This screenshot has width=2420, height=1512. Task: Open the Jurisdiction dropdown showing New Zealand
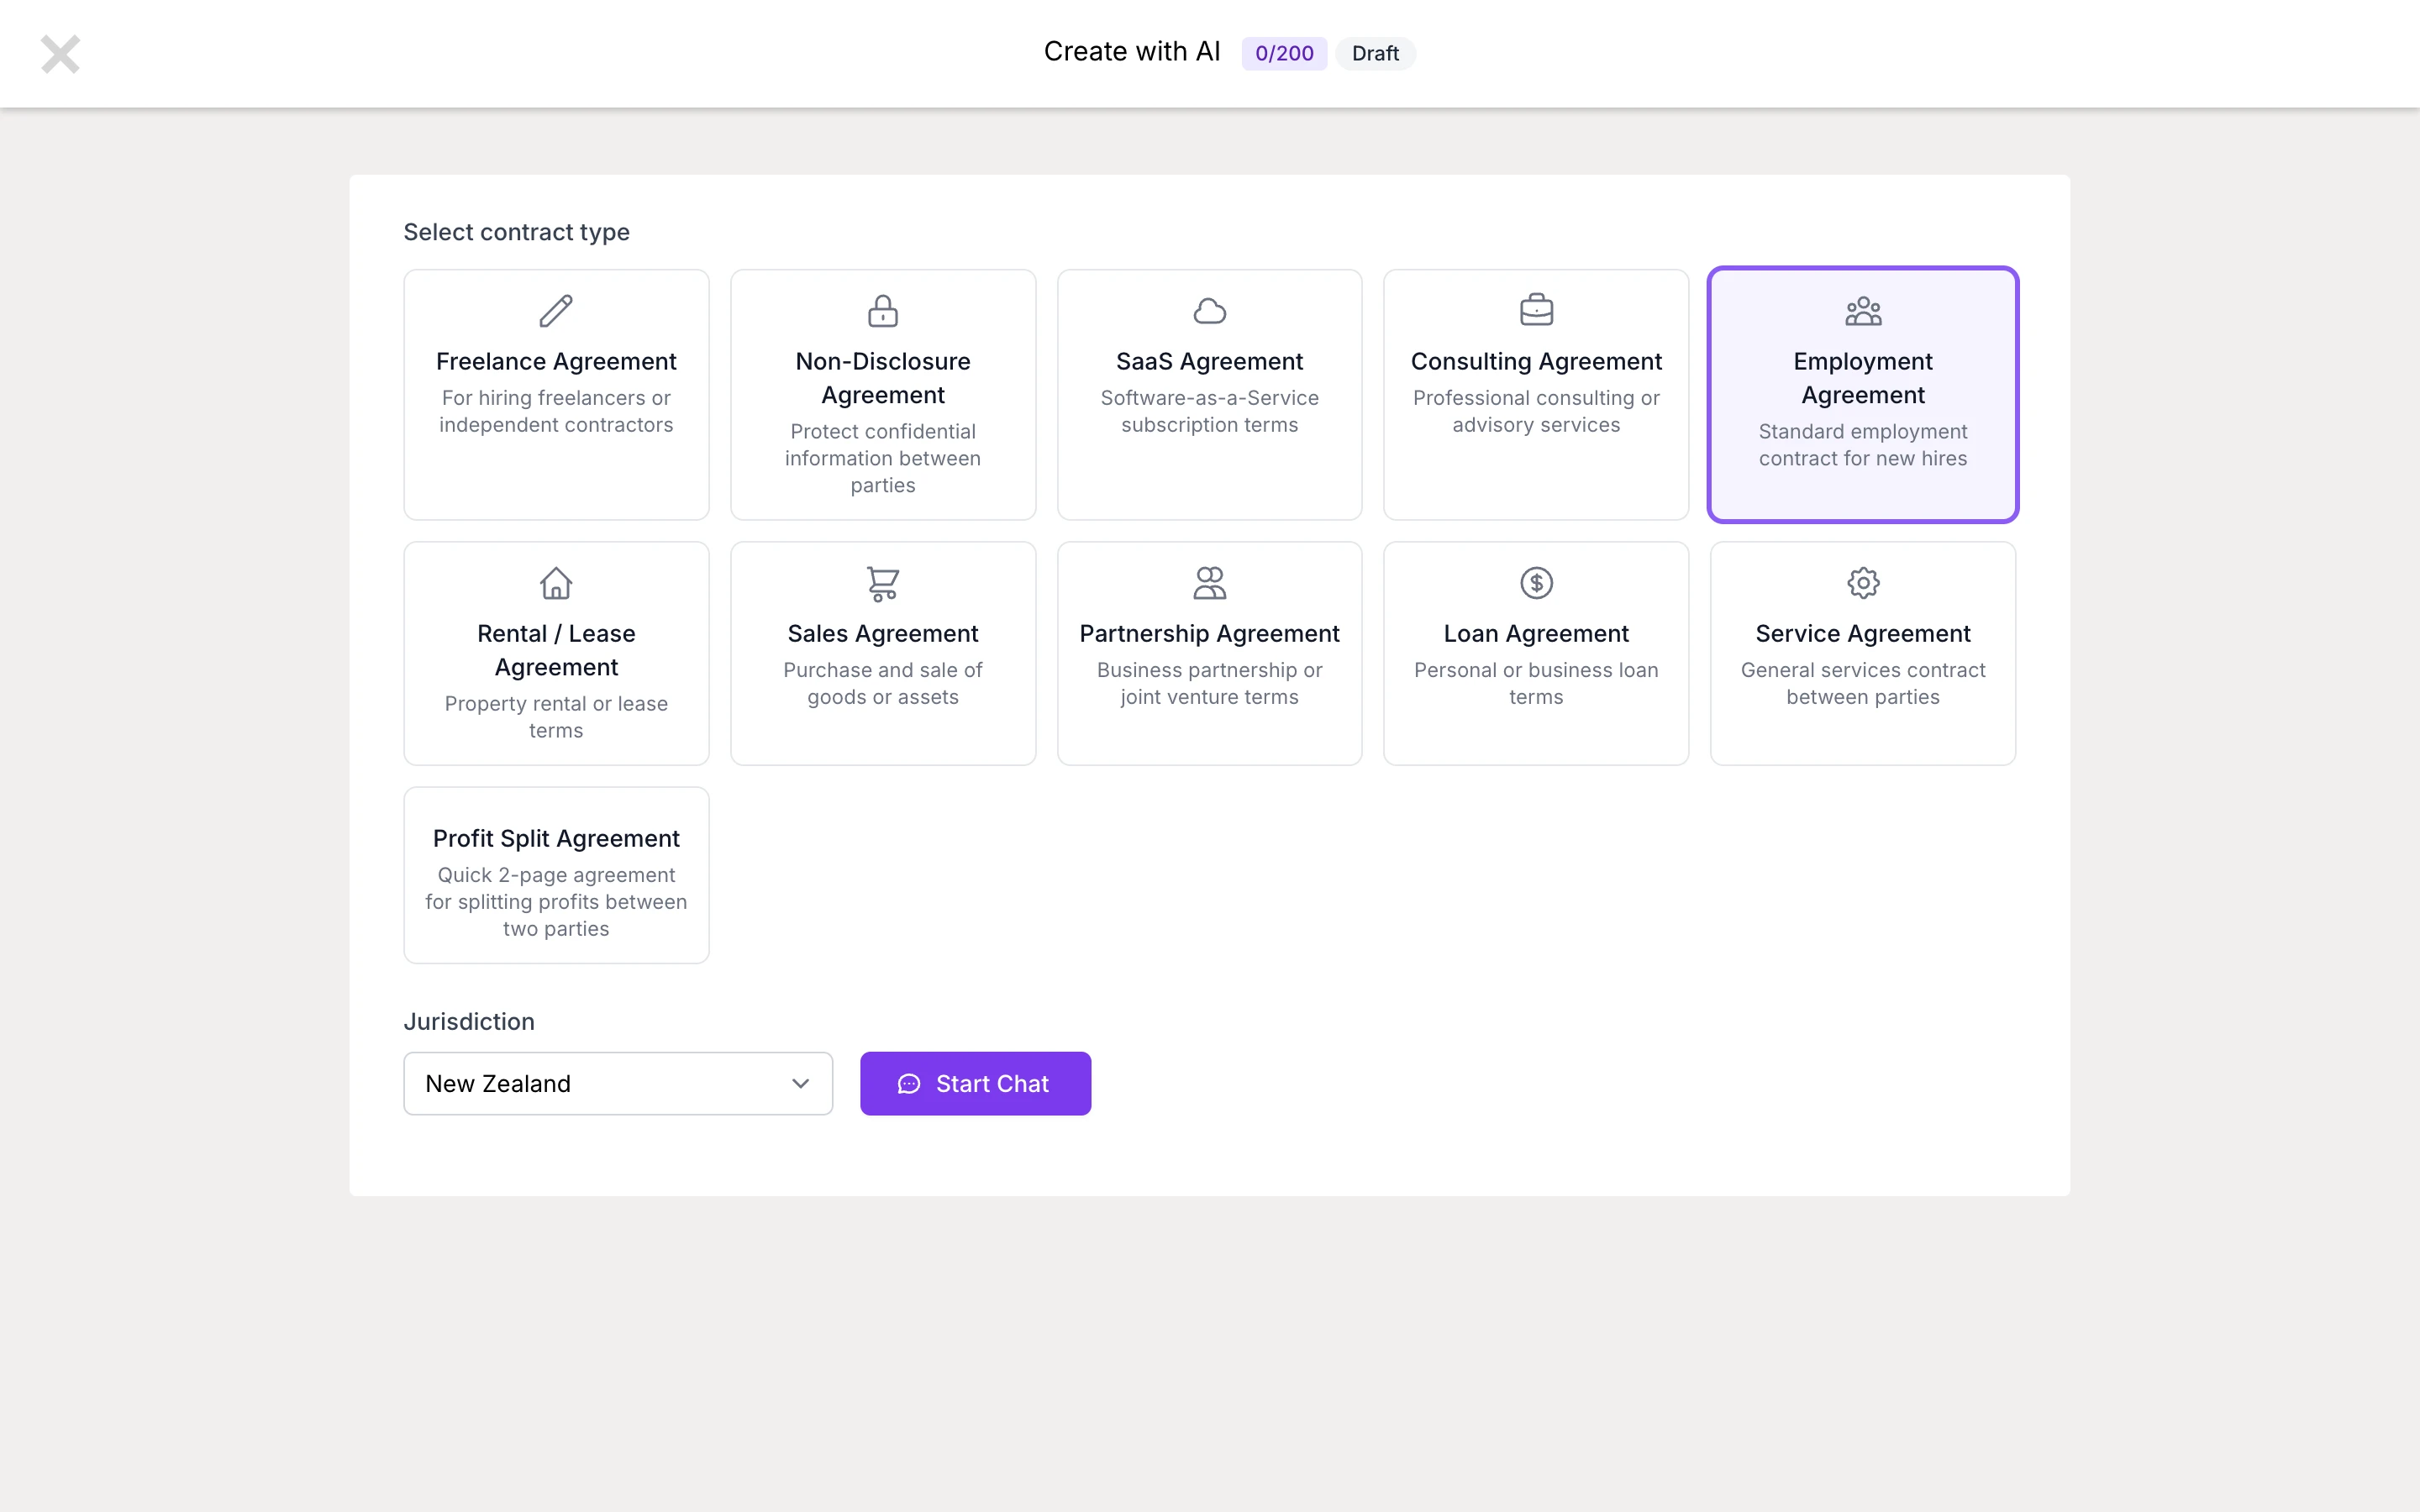coord(618,1083)
